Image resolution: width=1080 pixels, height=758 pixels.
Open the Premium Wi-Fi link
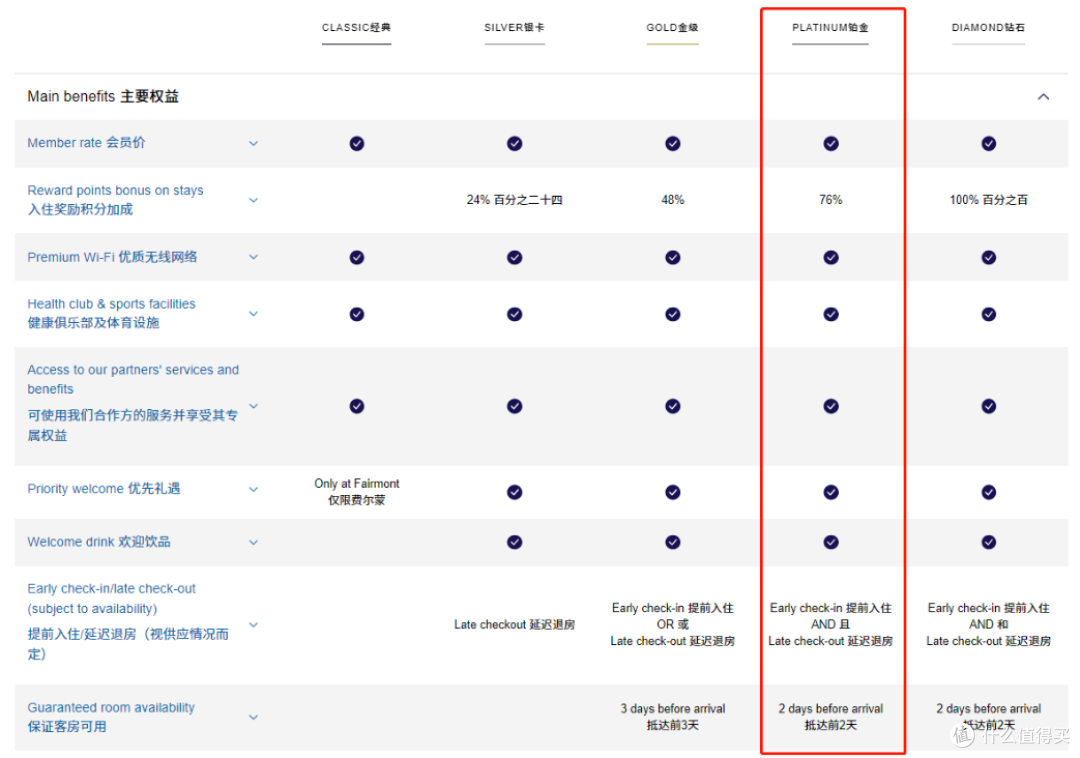point(112,257)
